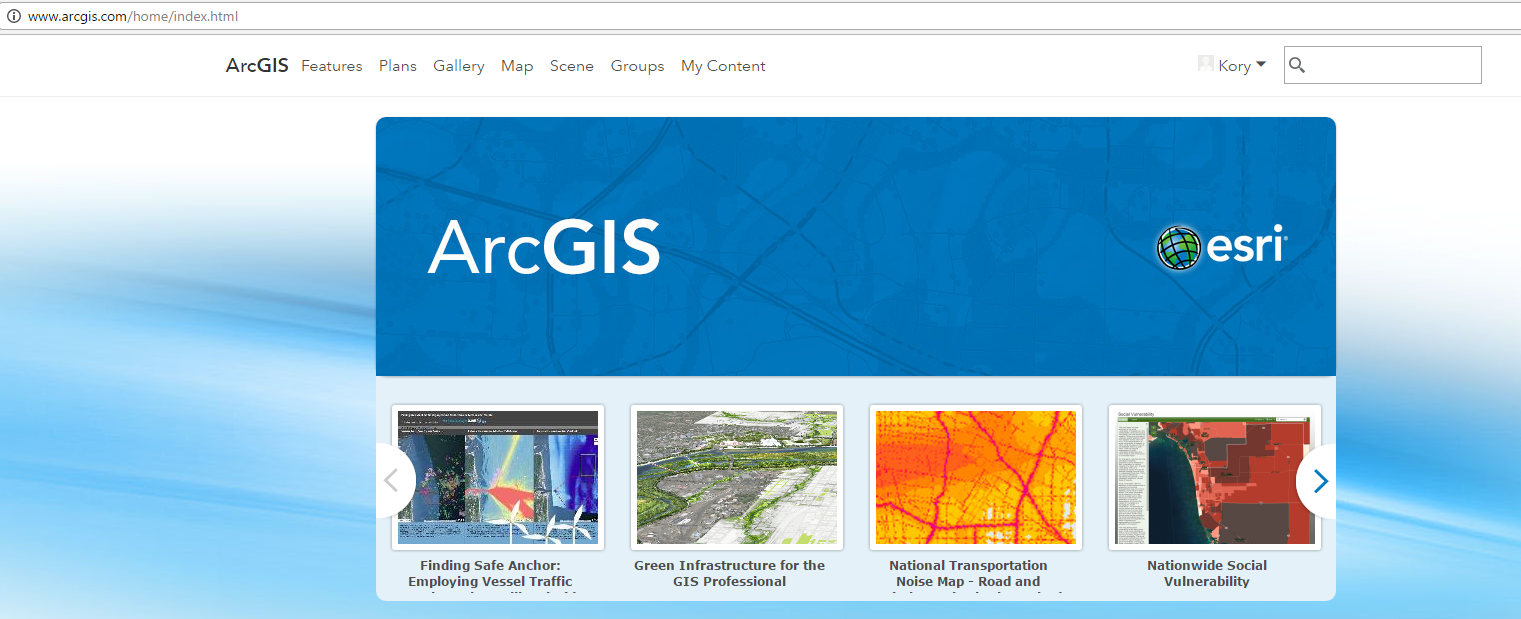Viewport: 1521px width, 619px height.
Task: Focus the search input field
Action: pos(1383,65)
